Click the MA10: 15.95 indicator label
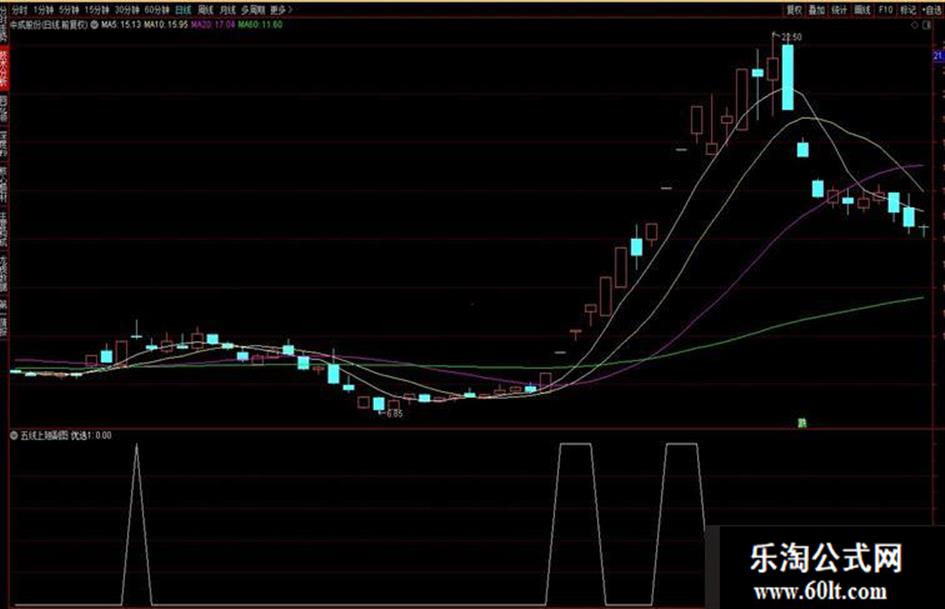Viewport: 945px width, 609px height. pyautogui.click(x=166, y=25)
